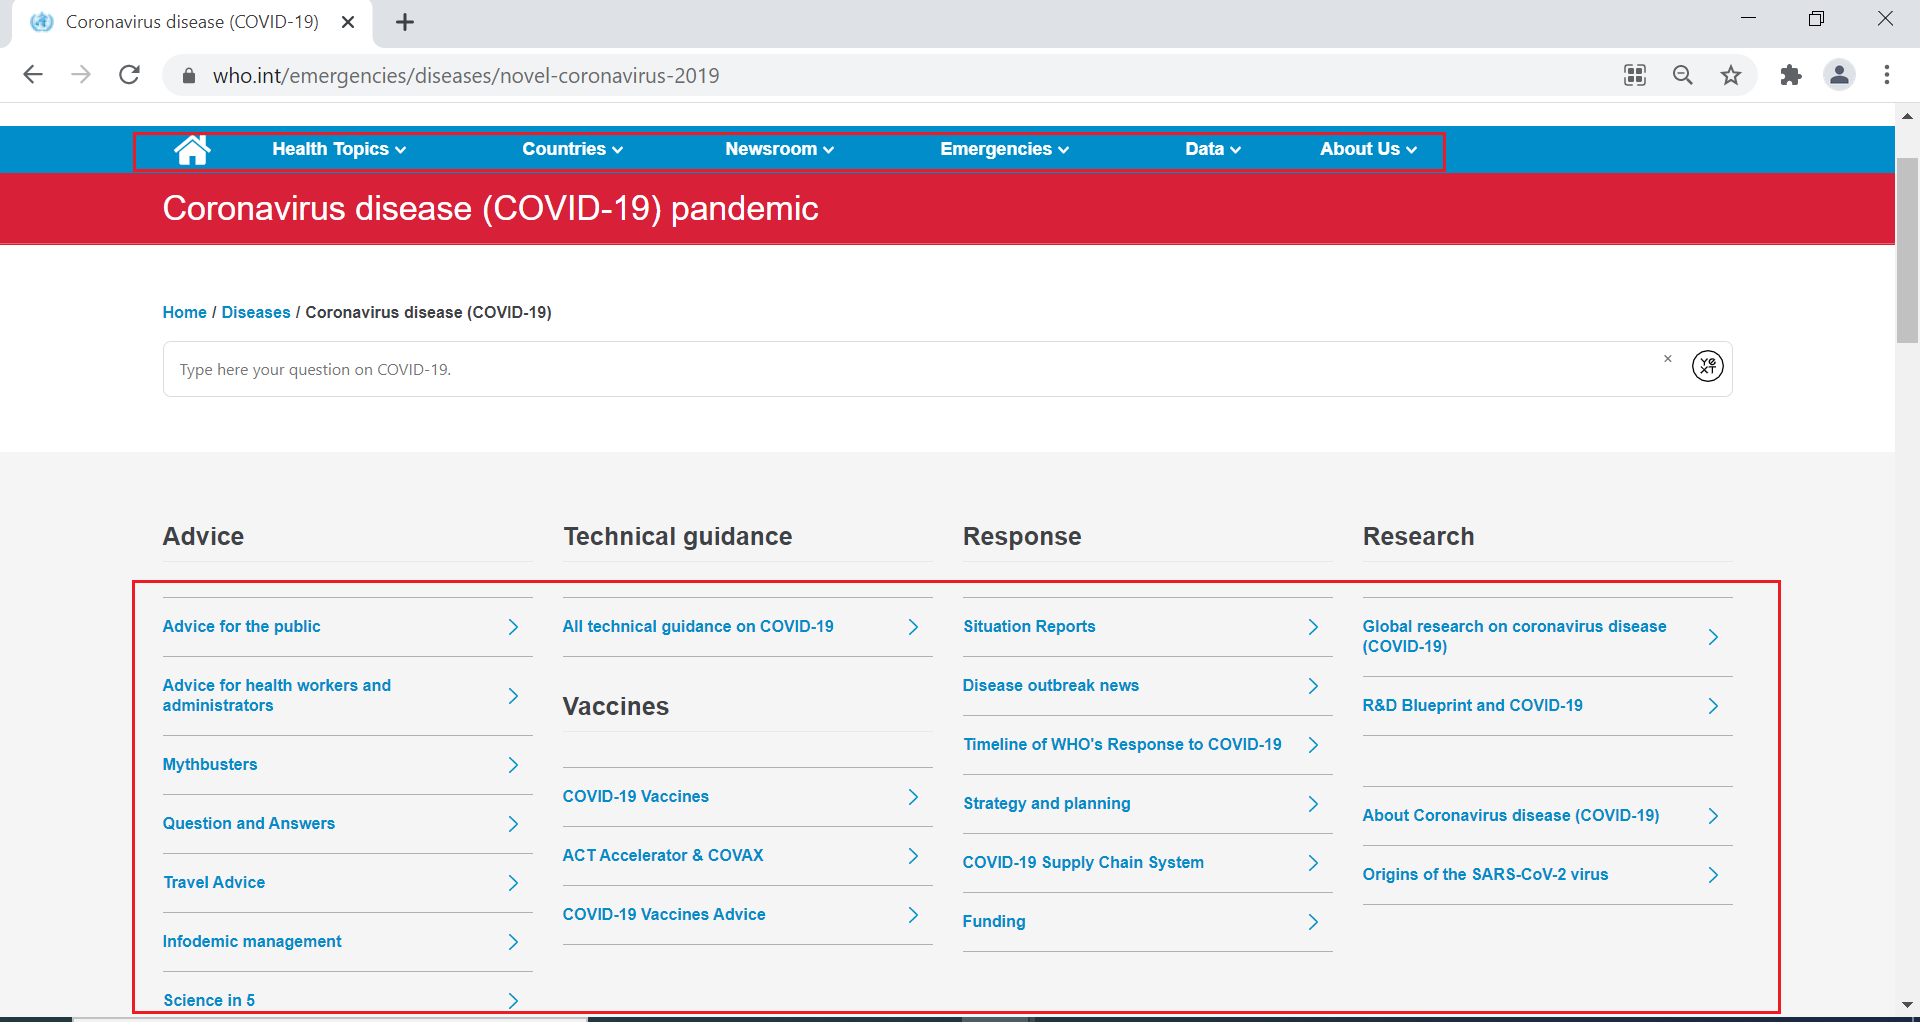Expand the About Us menu

tap(1368, 149)
